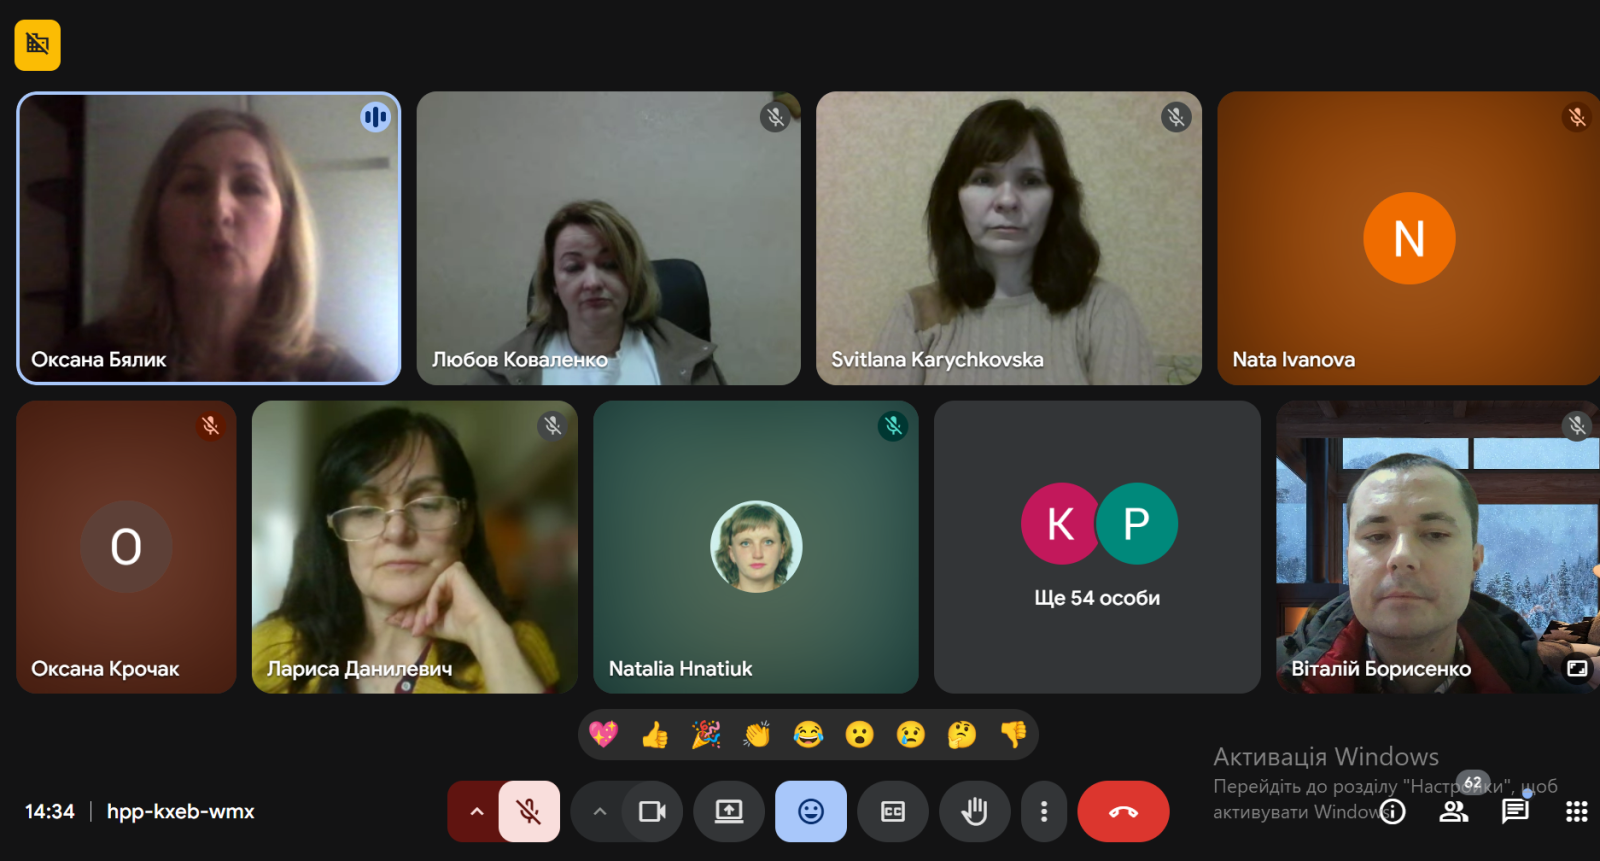The image size is (1600, 861).
Task: Start presenting your screen
Action: [x=729, y=811]
